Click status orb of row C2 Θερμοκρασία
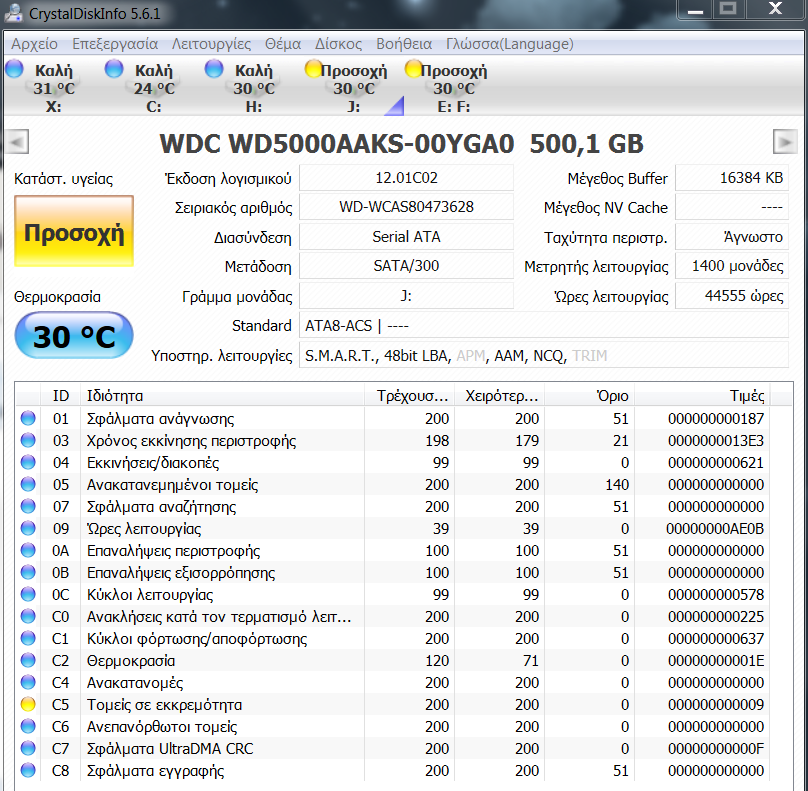 point(28,661)
